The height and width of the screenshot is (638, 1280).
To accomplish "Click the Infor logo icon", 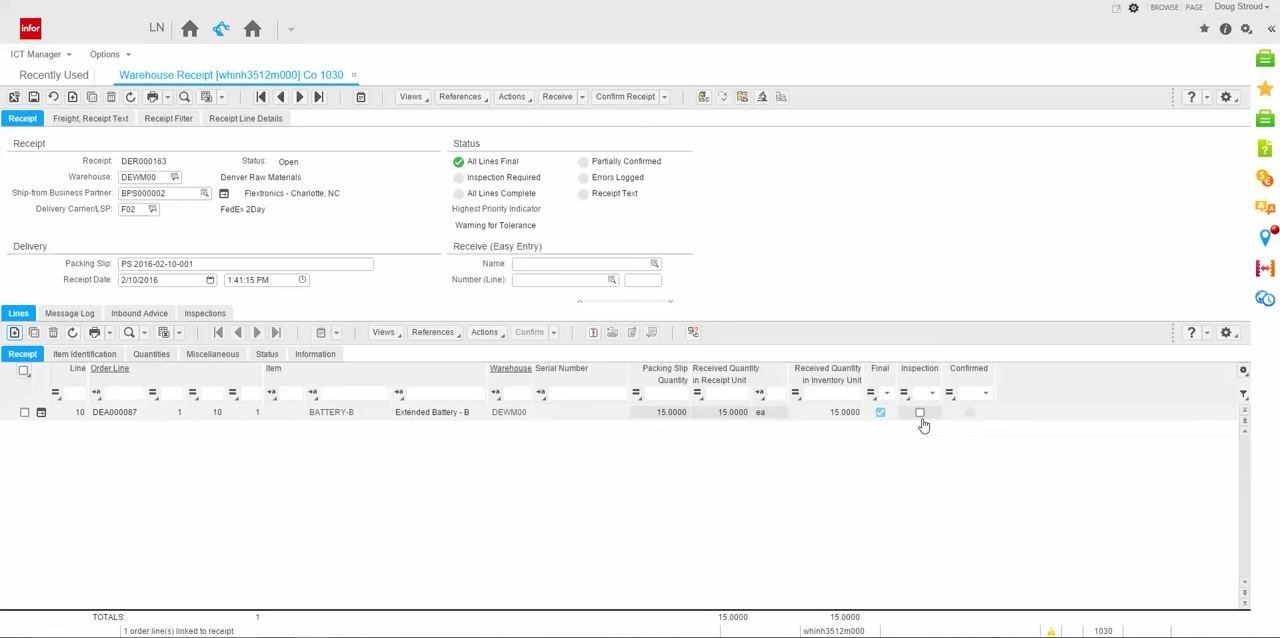I will 31,29.
